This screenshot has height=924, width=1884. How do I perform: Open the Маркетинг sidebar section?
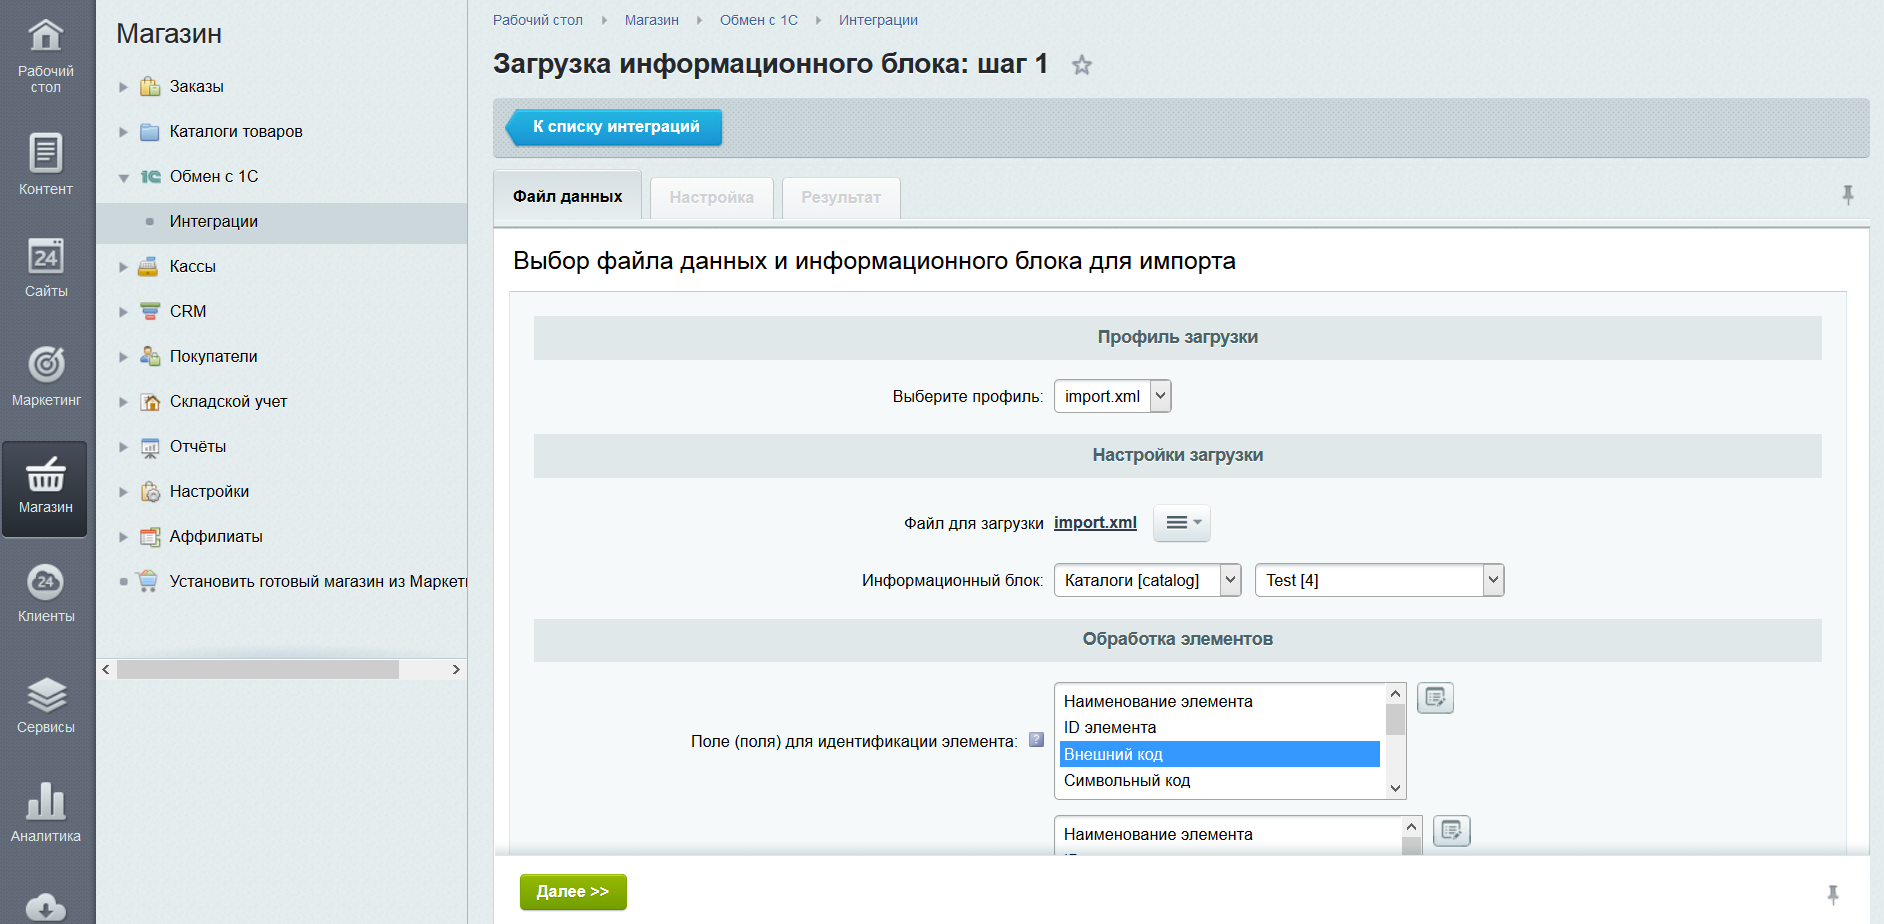[x=46, y=376]
